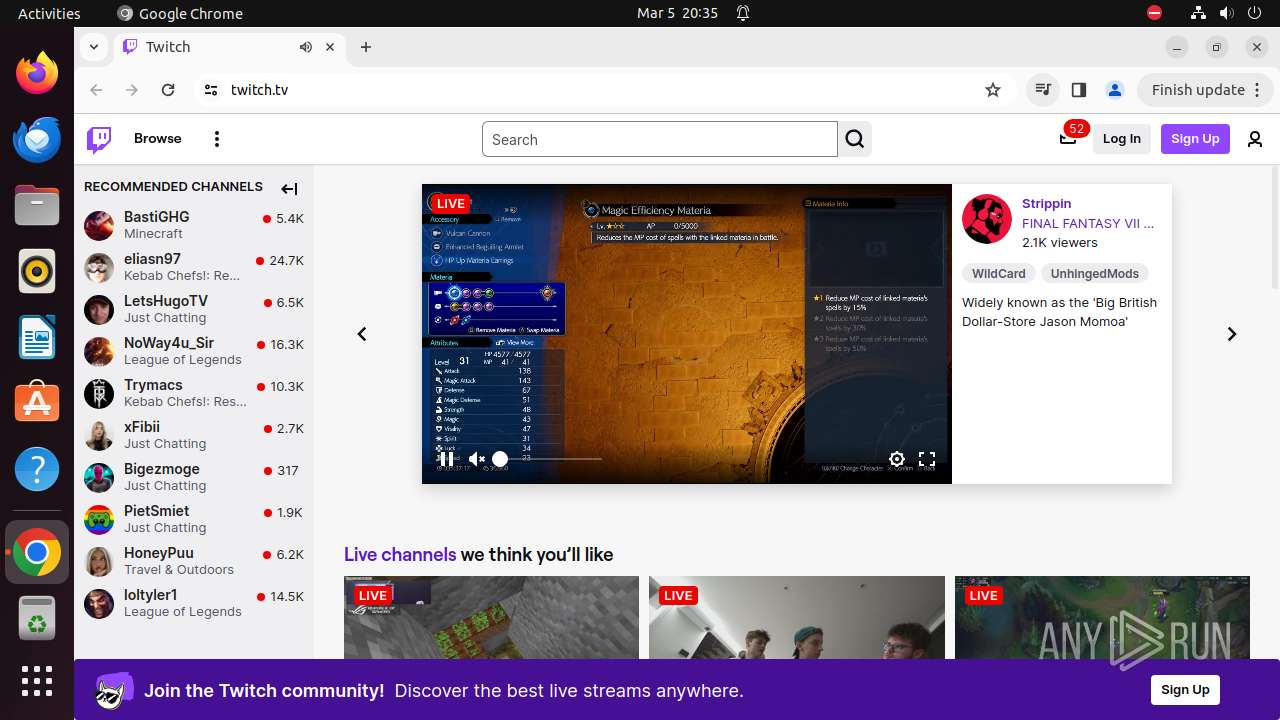The height and width of the screenshot is (720, 1280).
Task: Open NoWay4u_Sir recommended channel
Action: click(194, 351)
